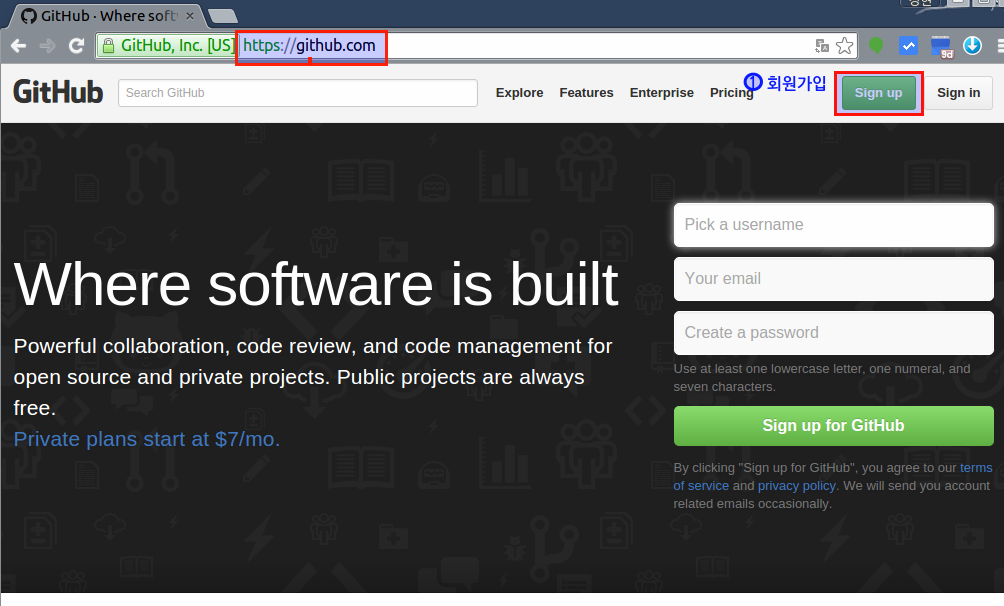Click the blue checkmark extension icon
The image size is (1004, 606).
[908, 45]
